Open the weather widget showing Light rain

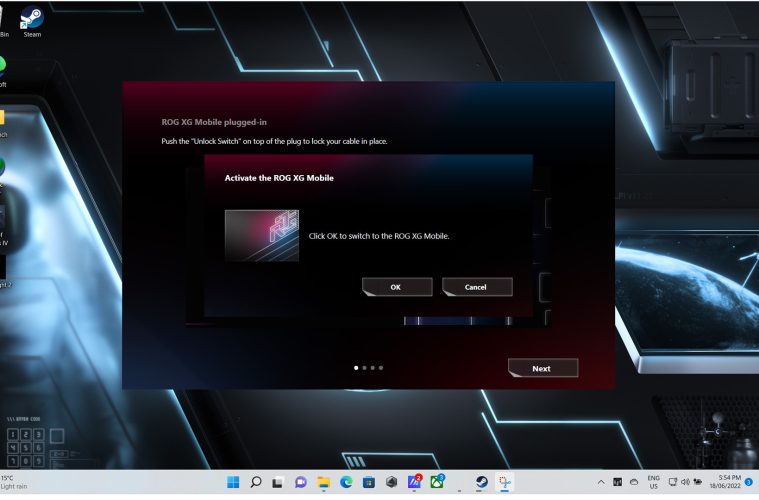point(15,482)
